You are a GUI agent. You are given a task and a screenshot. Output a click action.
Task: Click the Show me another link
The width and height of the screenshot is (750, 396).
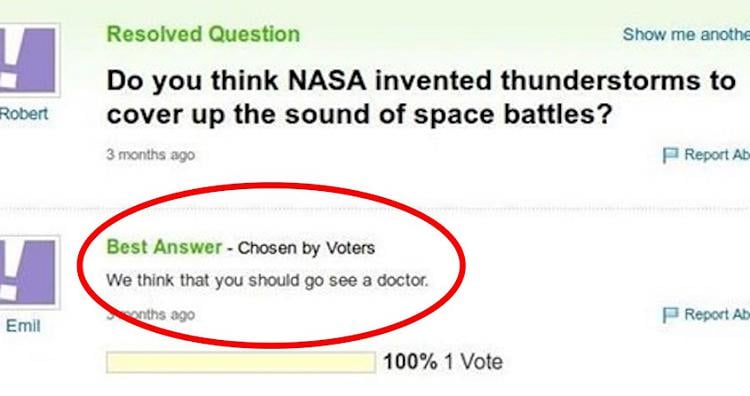pos(686,34)
